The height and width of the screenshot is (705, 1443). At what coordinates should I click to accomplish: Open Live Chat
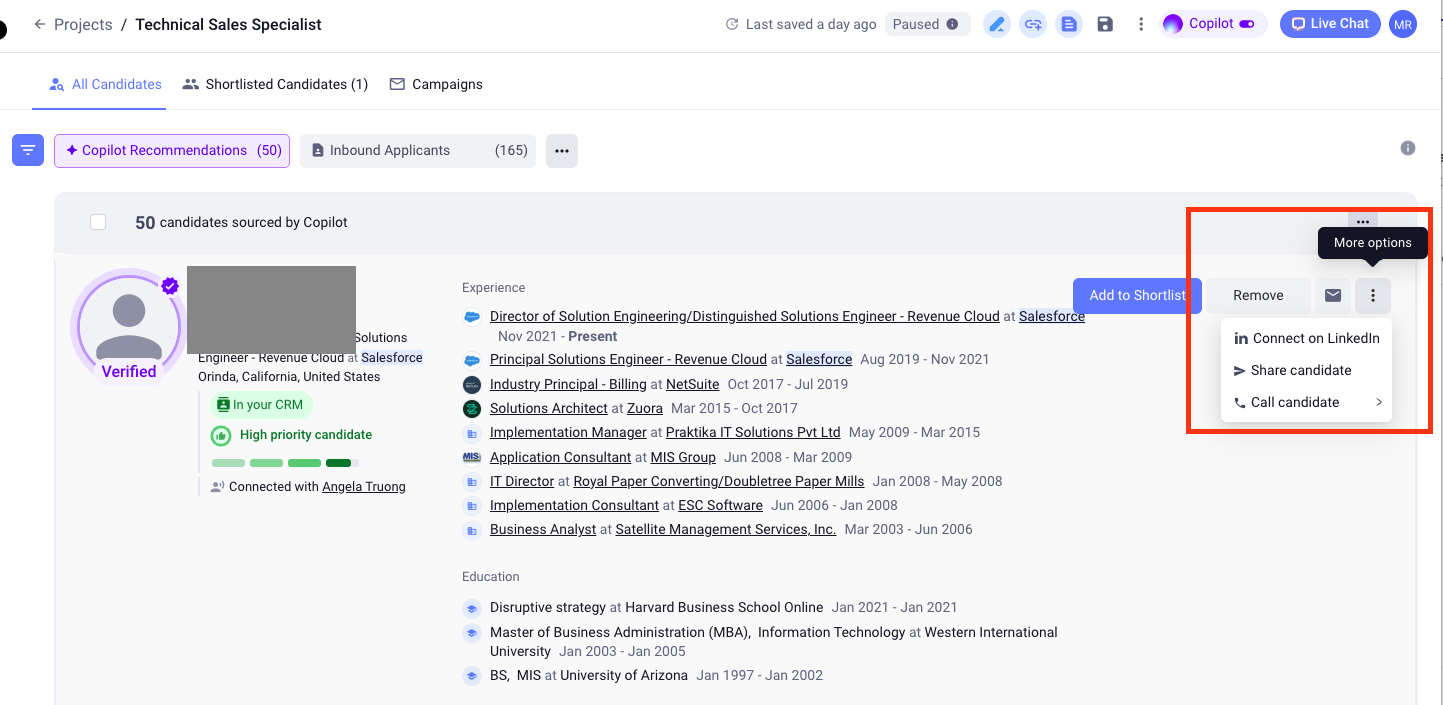click(1330, 24)
